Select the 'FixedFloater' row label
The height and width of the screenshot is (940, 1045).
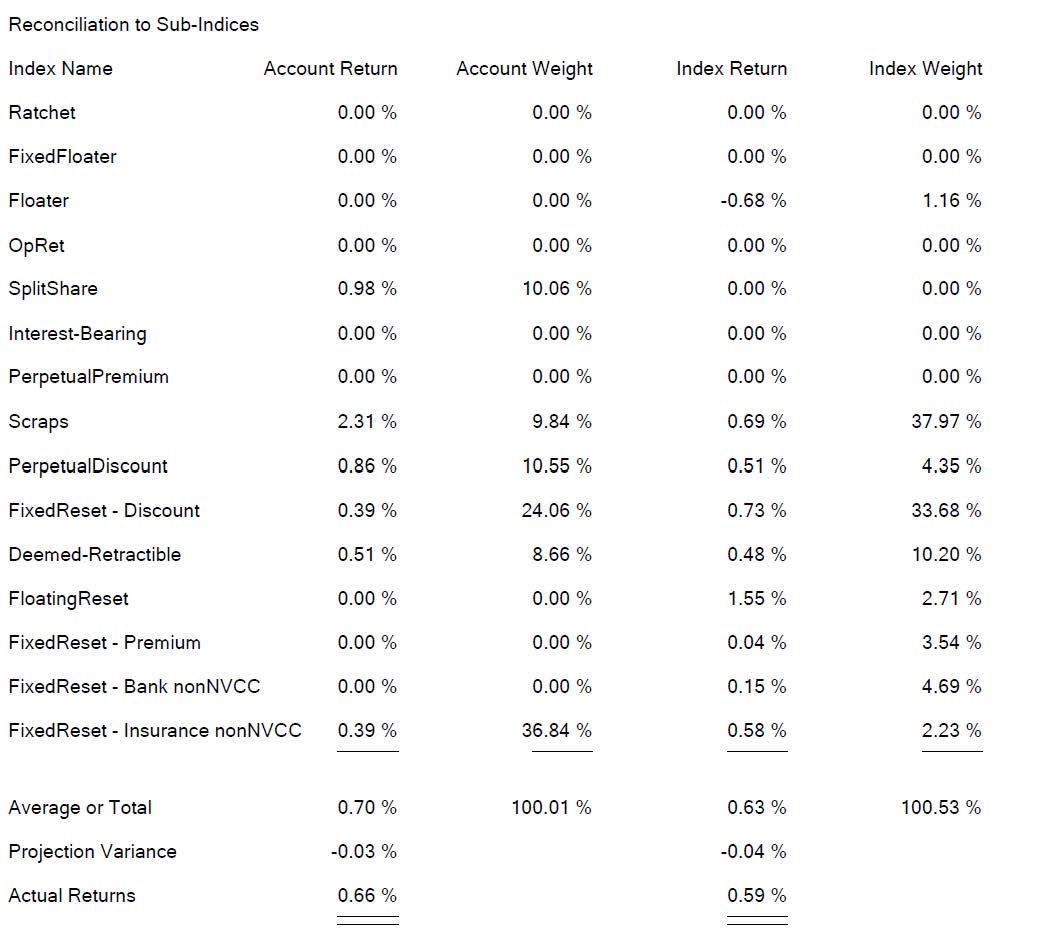(x=62, y=157)
